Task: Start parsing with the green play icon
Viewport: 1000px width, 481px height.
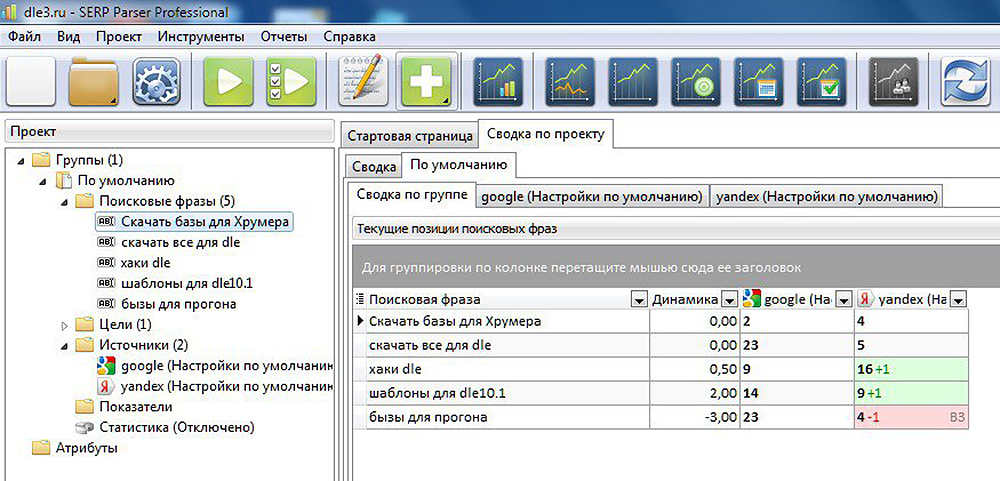Action: pyautogui.click(x=228, y=81)
